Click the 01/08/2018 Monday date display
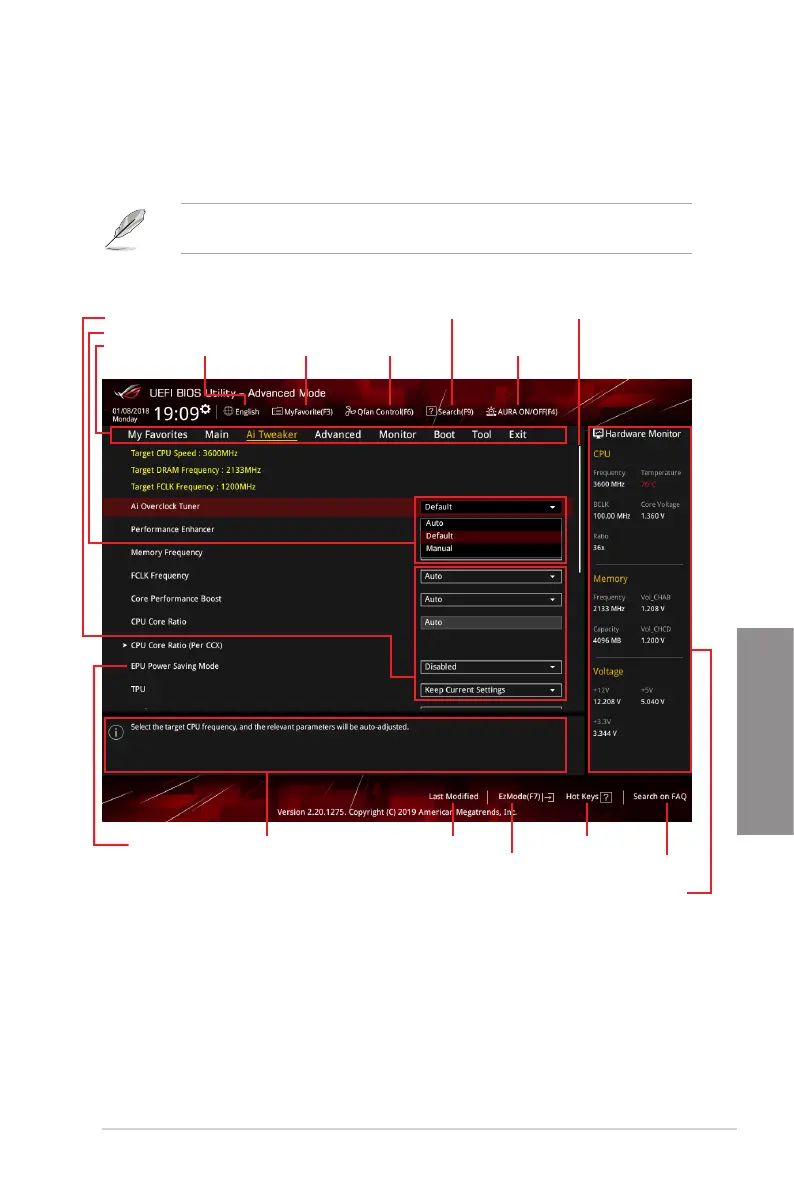The height and width of the screenshot is (1191, 794). click(x=131, y=415)
